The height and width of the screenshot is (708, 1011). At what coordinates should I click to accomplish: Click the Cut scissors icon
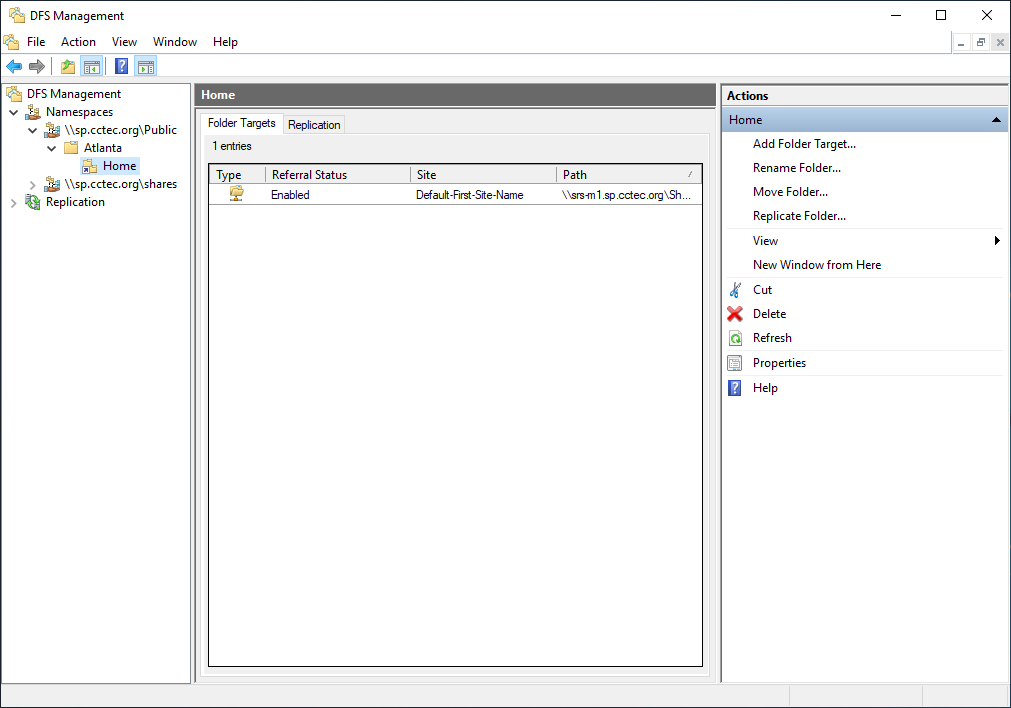tap(735, 290)
